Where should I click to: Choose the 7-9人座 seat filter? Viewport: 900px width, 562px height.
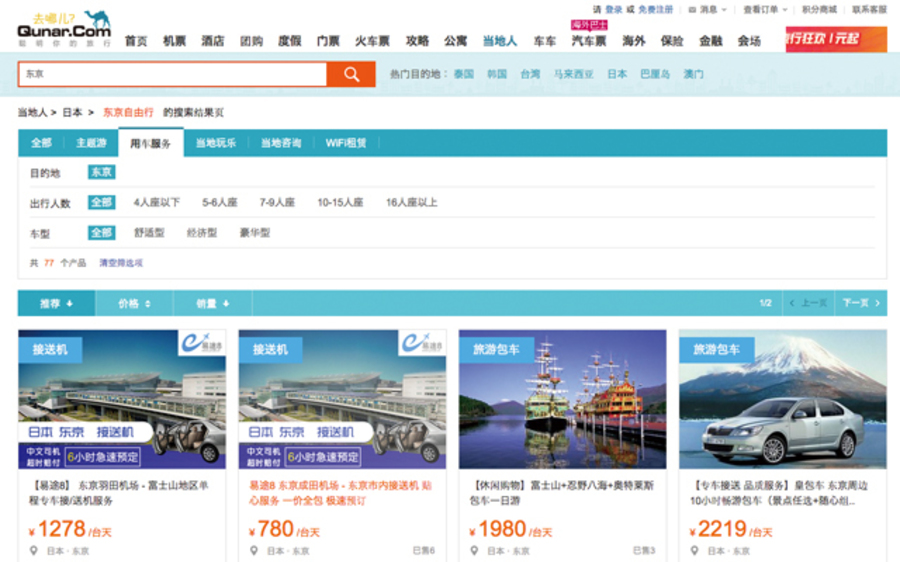click(x=277, y=202)
